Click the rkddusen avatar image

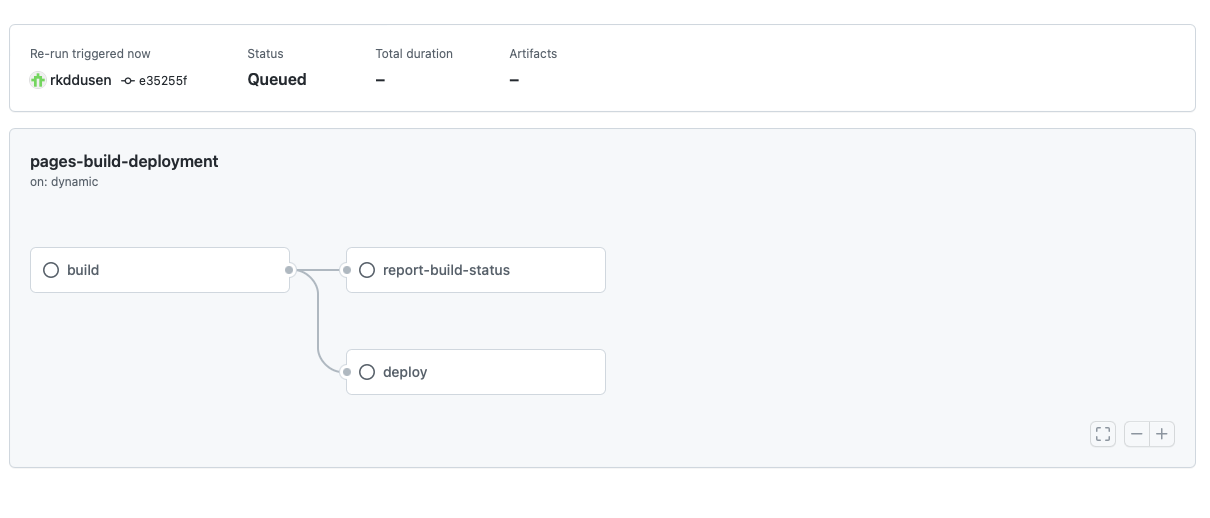[38, 80]
